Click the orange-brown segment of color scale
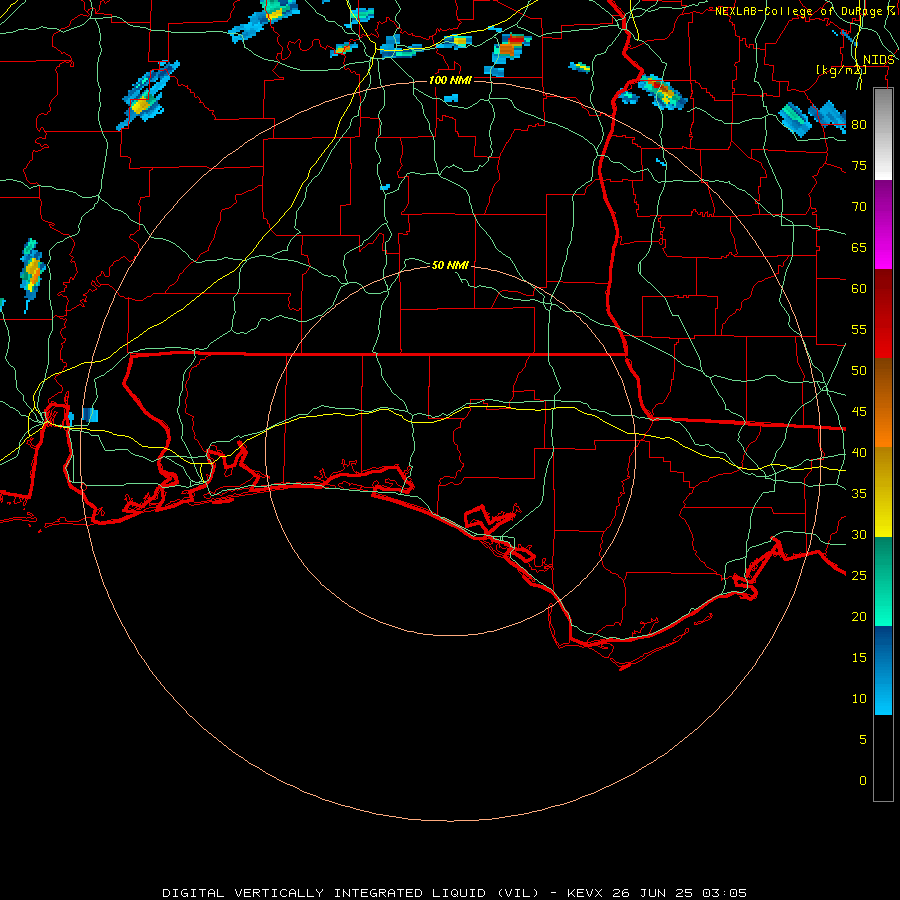 pyautogui.click(x=883, y=403)
